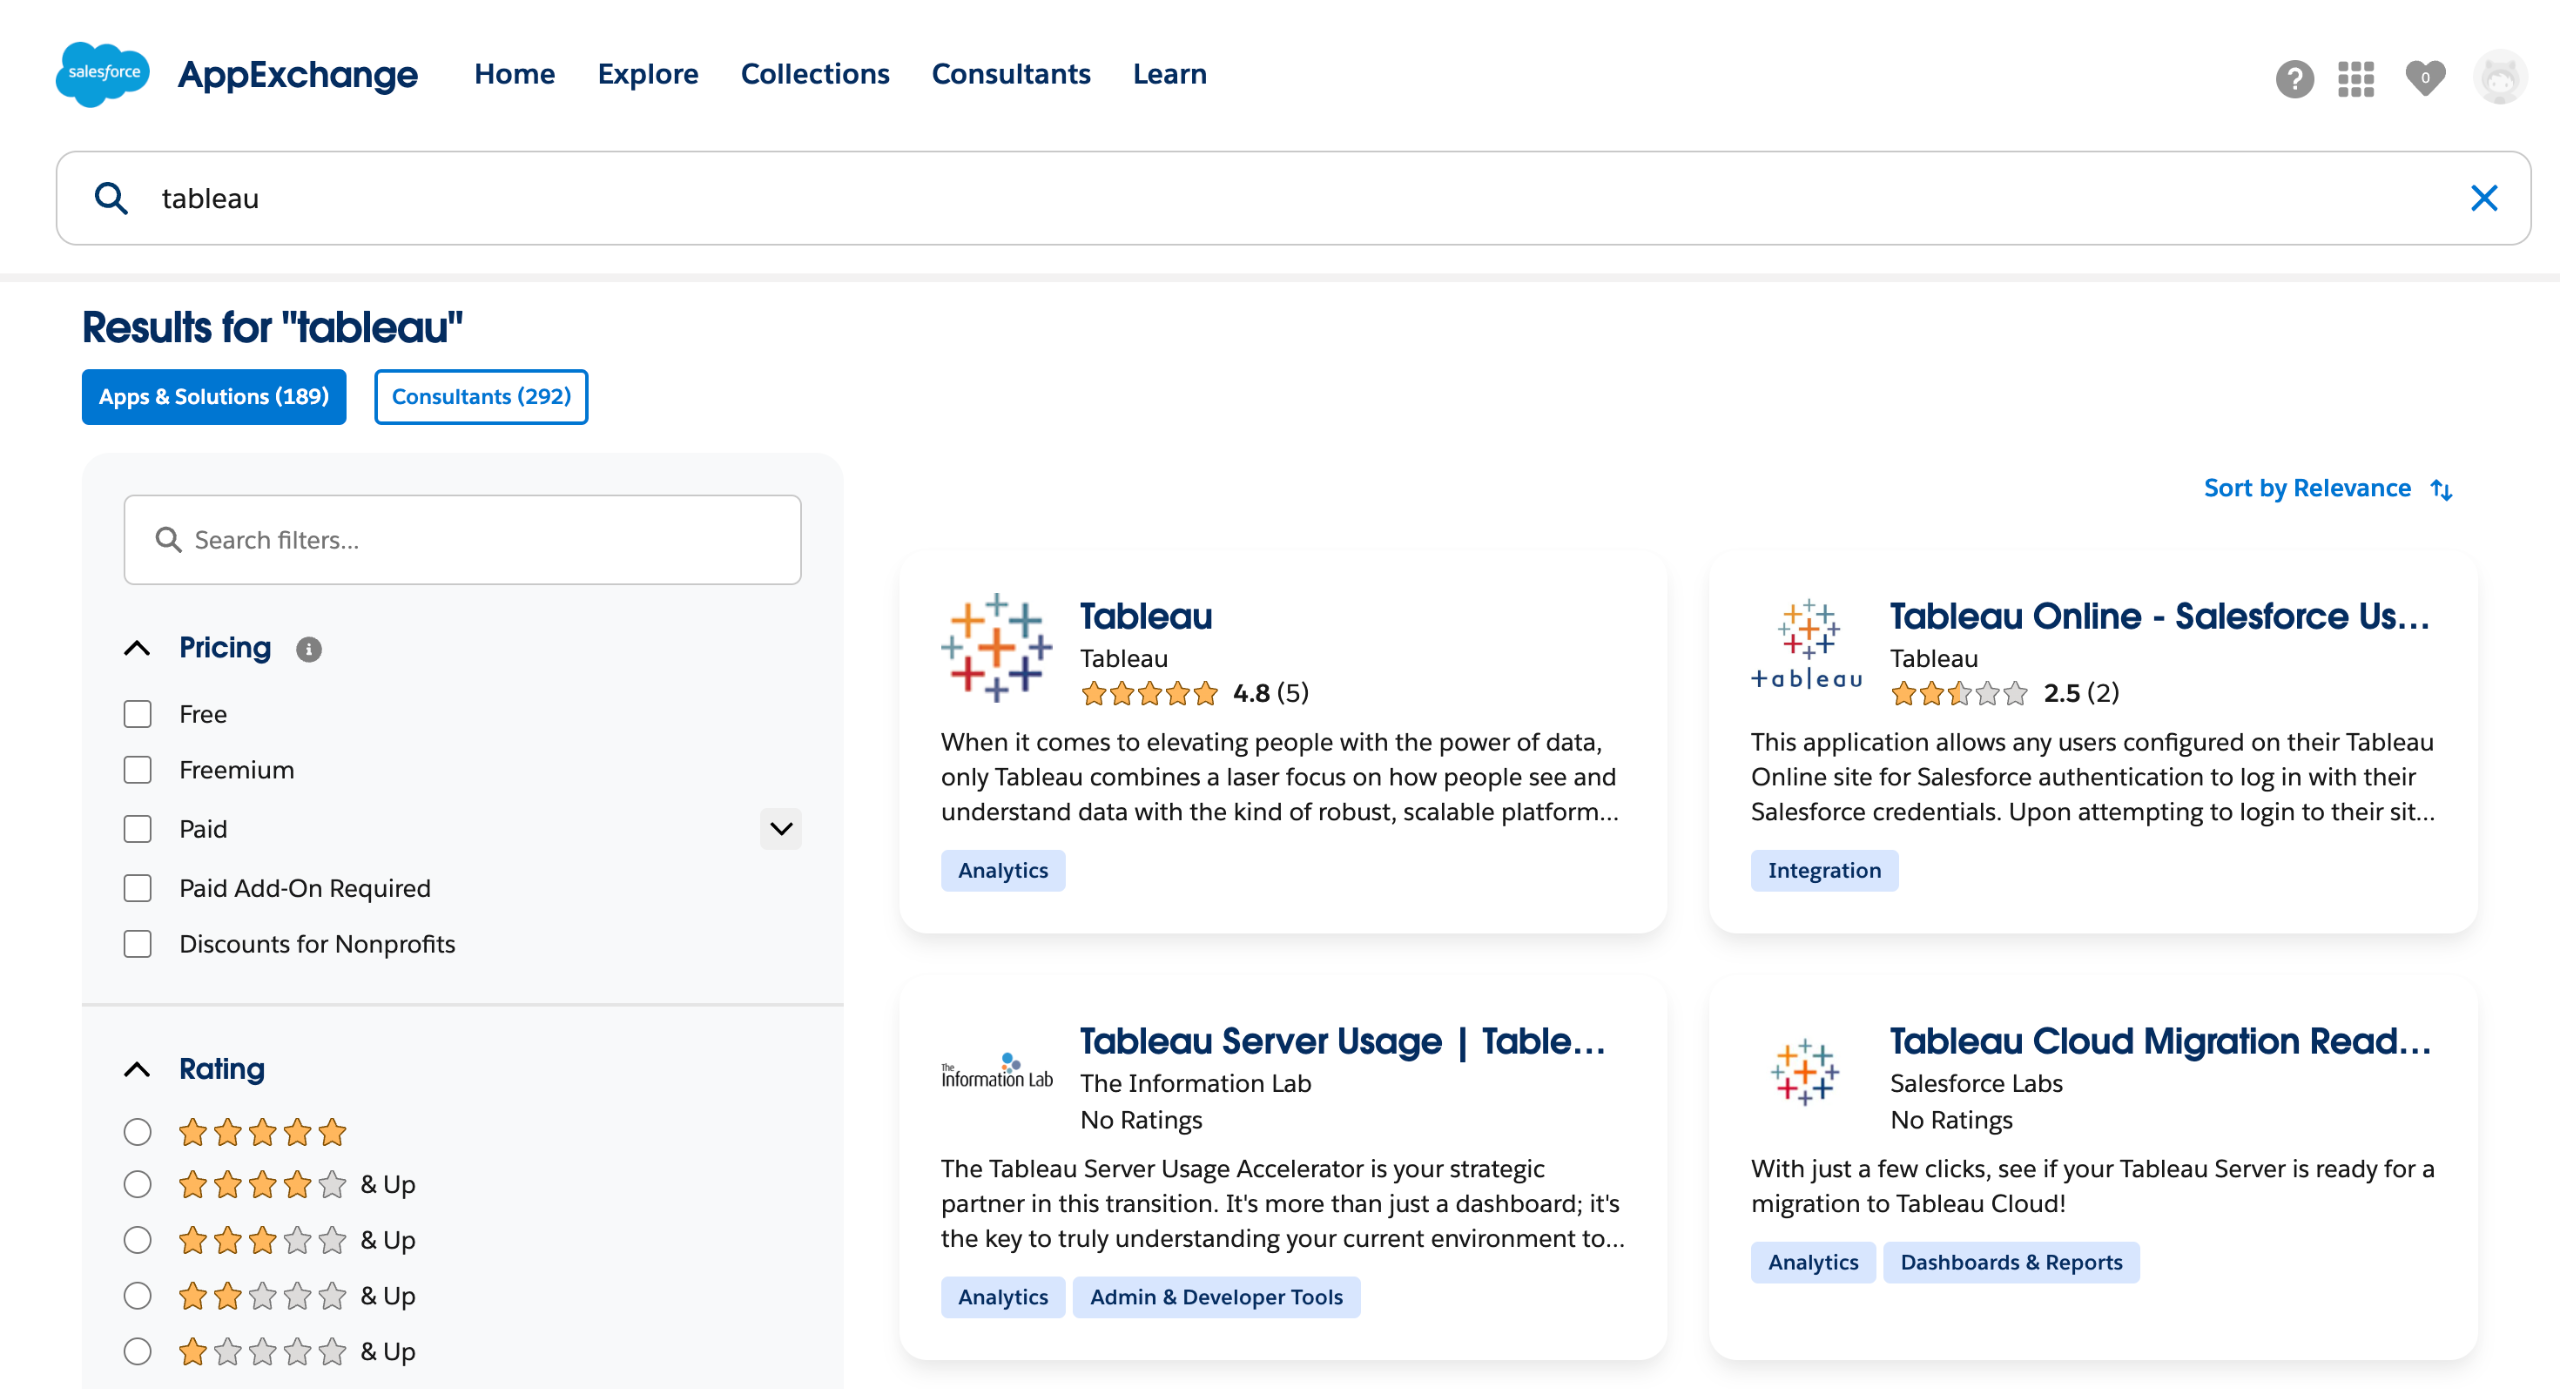Collapse the Pricing filter section

(x=138, y=648)
